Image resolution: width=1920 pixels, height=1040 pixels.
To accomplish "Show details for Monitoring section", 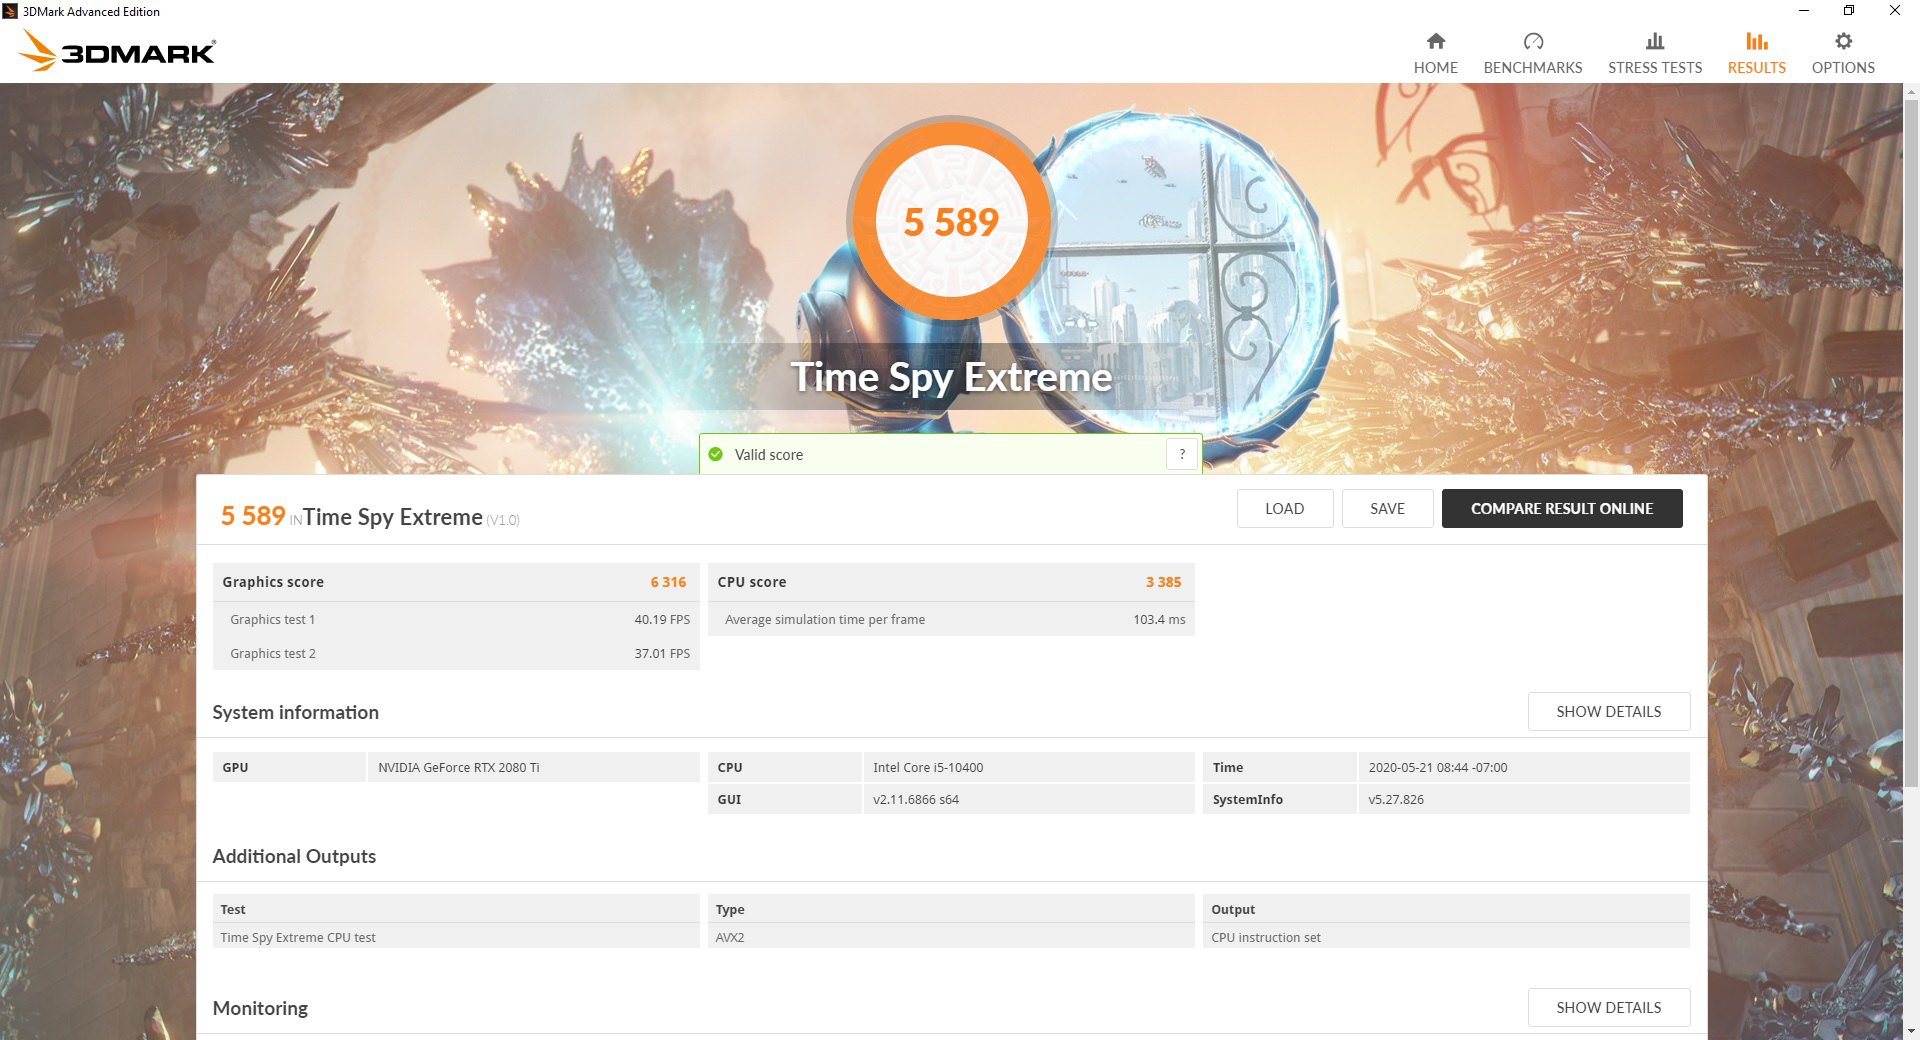I will coord(1608,1007).
